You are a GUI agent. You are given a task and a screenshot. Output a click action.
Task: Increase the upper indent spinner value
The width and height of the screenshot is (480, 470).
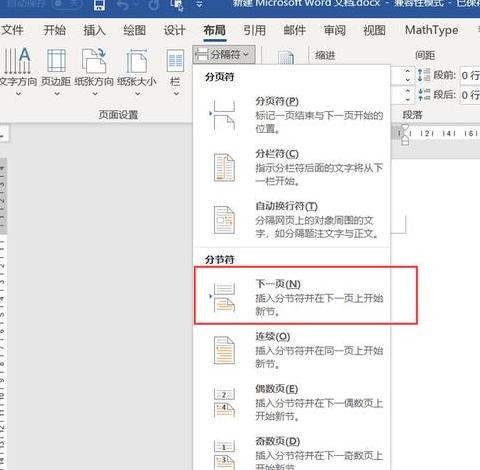click(407, 72)
